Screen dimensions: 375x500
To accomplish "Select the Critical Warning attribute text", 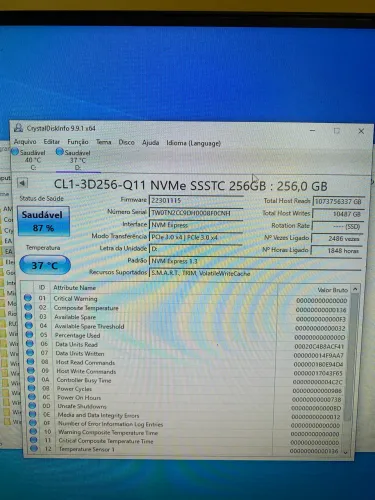I will pyautogui.click(x=75, y=298).
